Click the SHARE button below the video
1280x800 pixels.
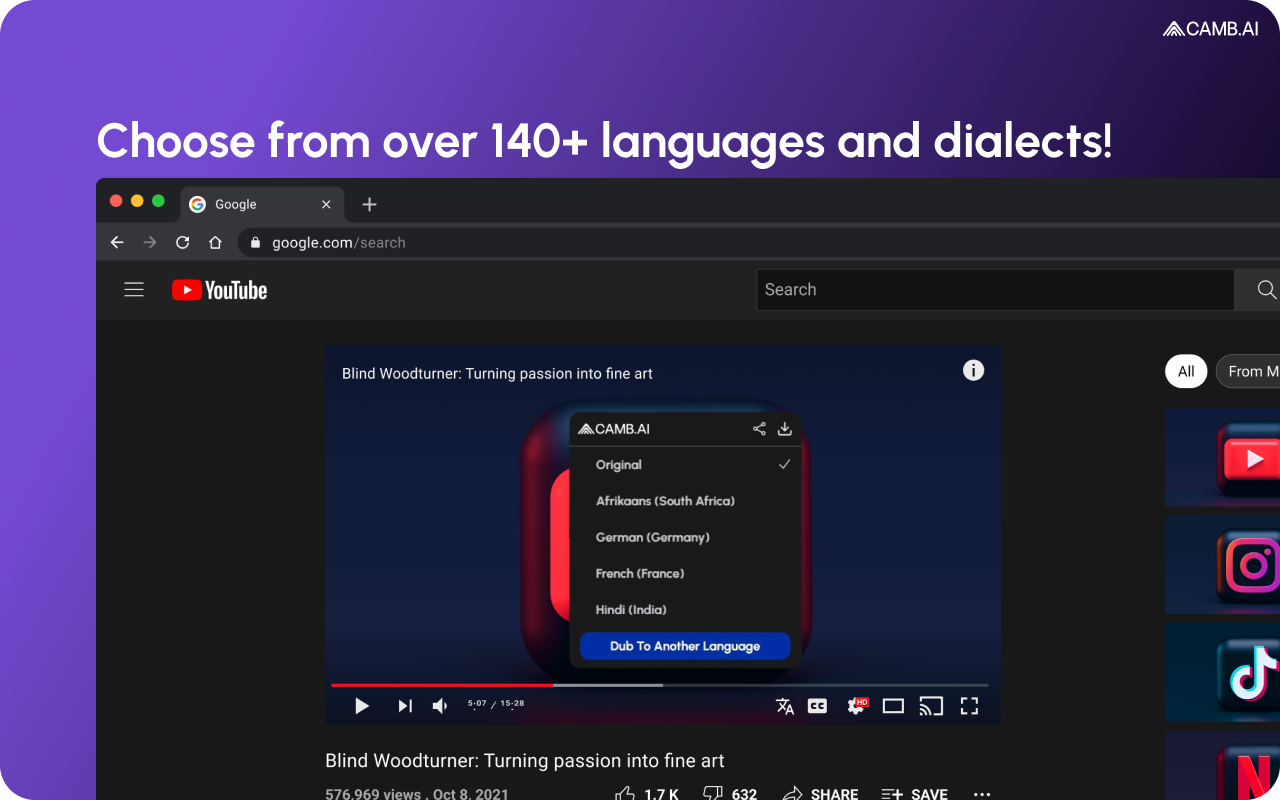click(x=820, y=793)
